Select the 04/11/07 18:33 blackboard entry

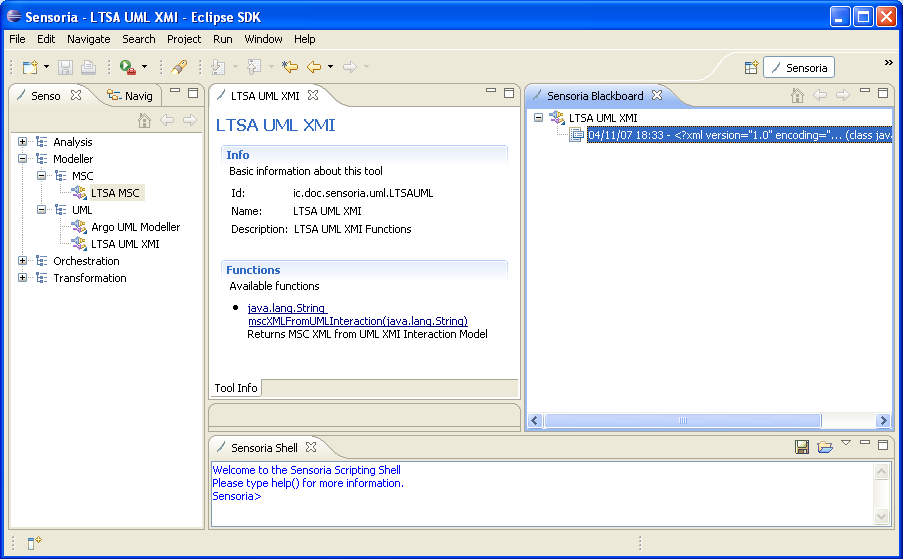point(739,135)
